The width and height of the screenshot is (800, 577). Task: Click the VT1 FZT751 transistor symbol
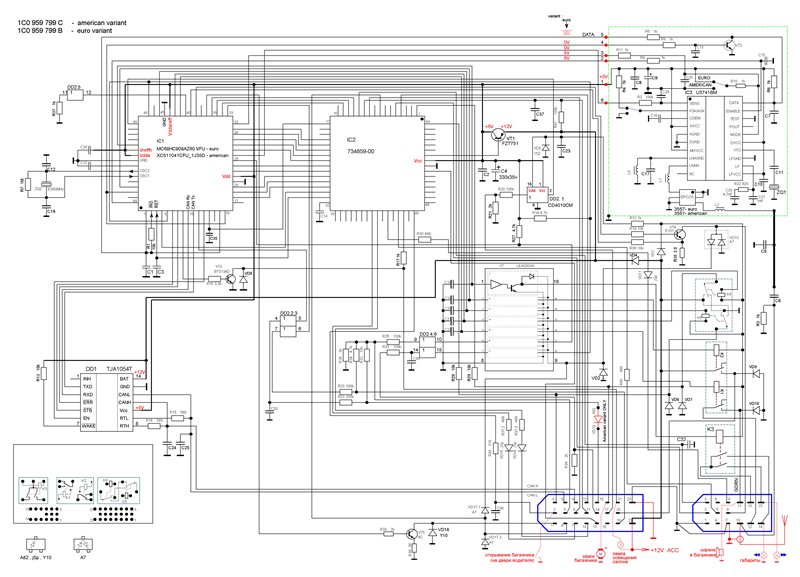[x=498, y=135]
